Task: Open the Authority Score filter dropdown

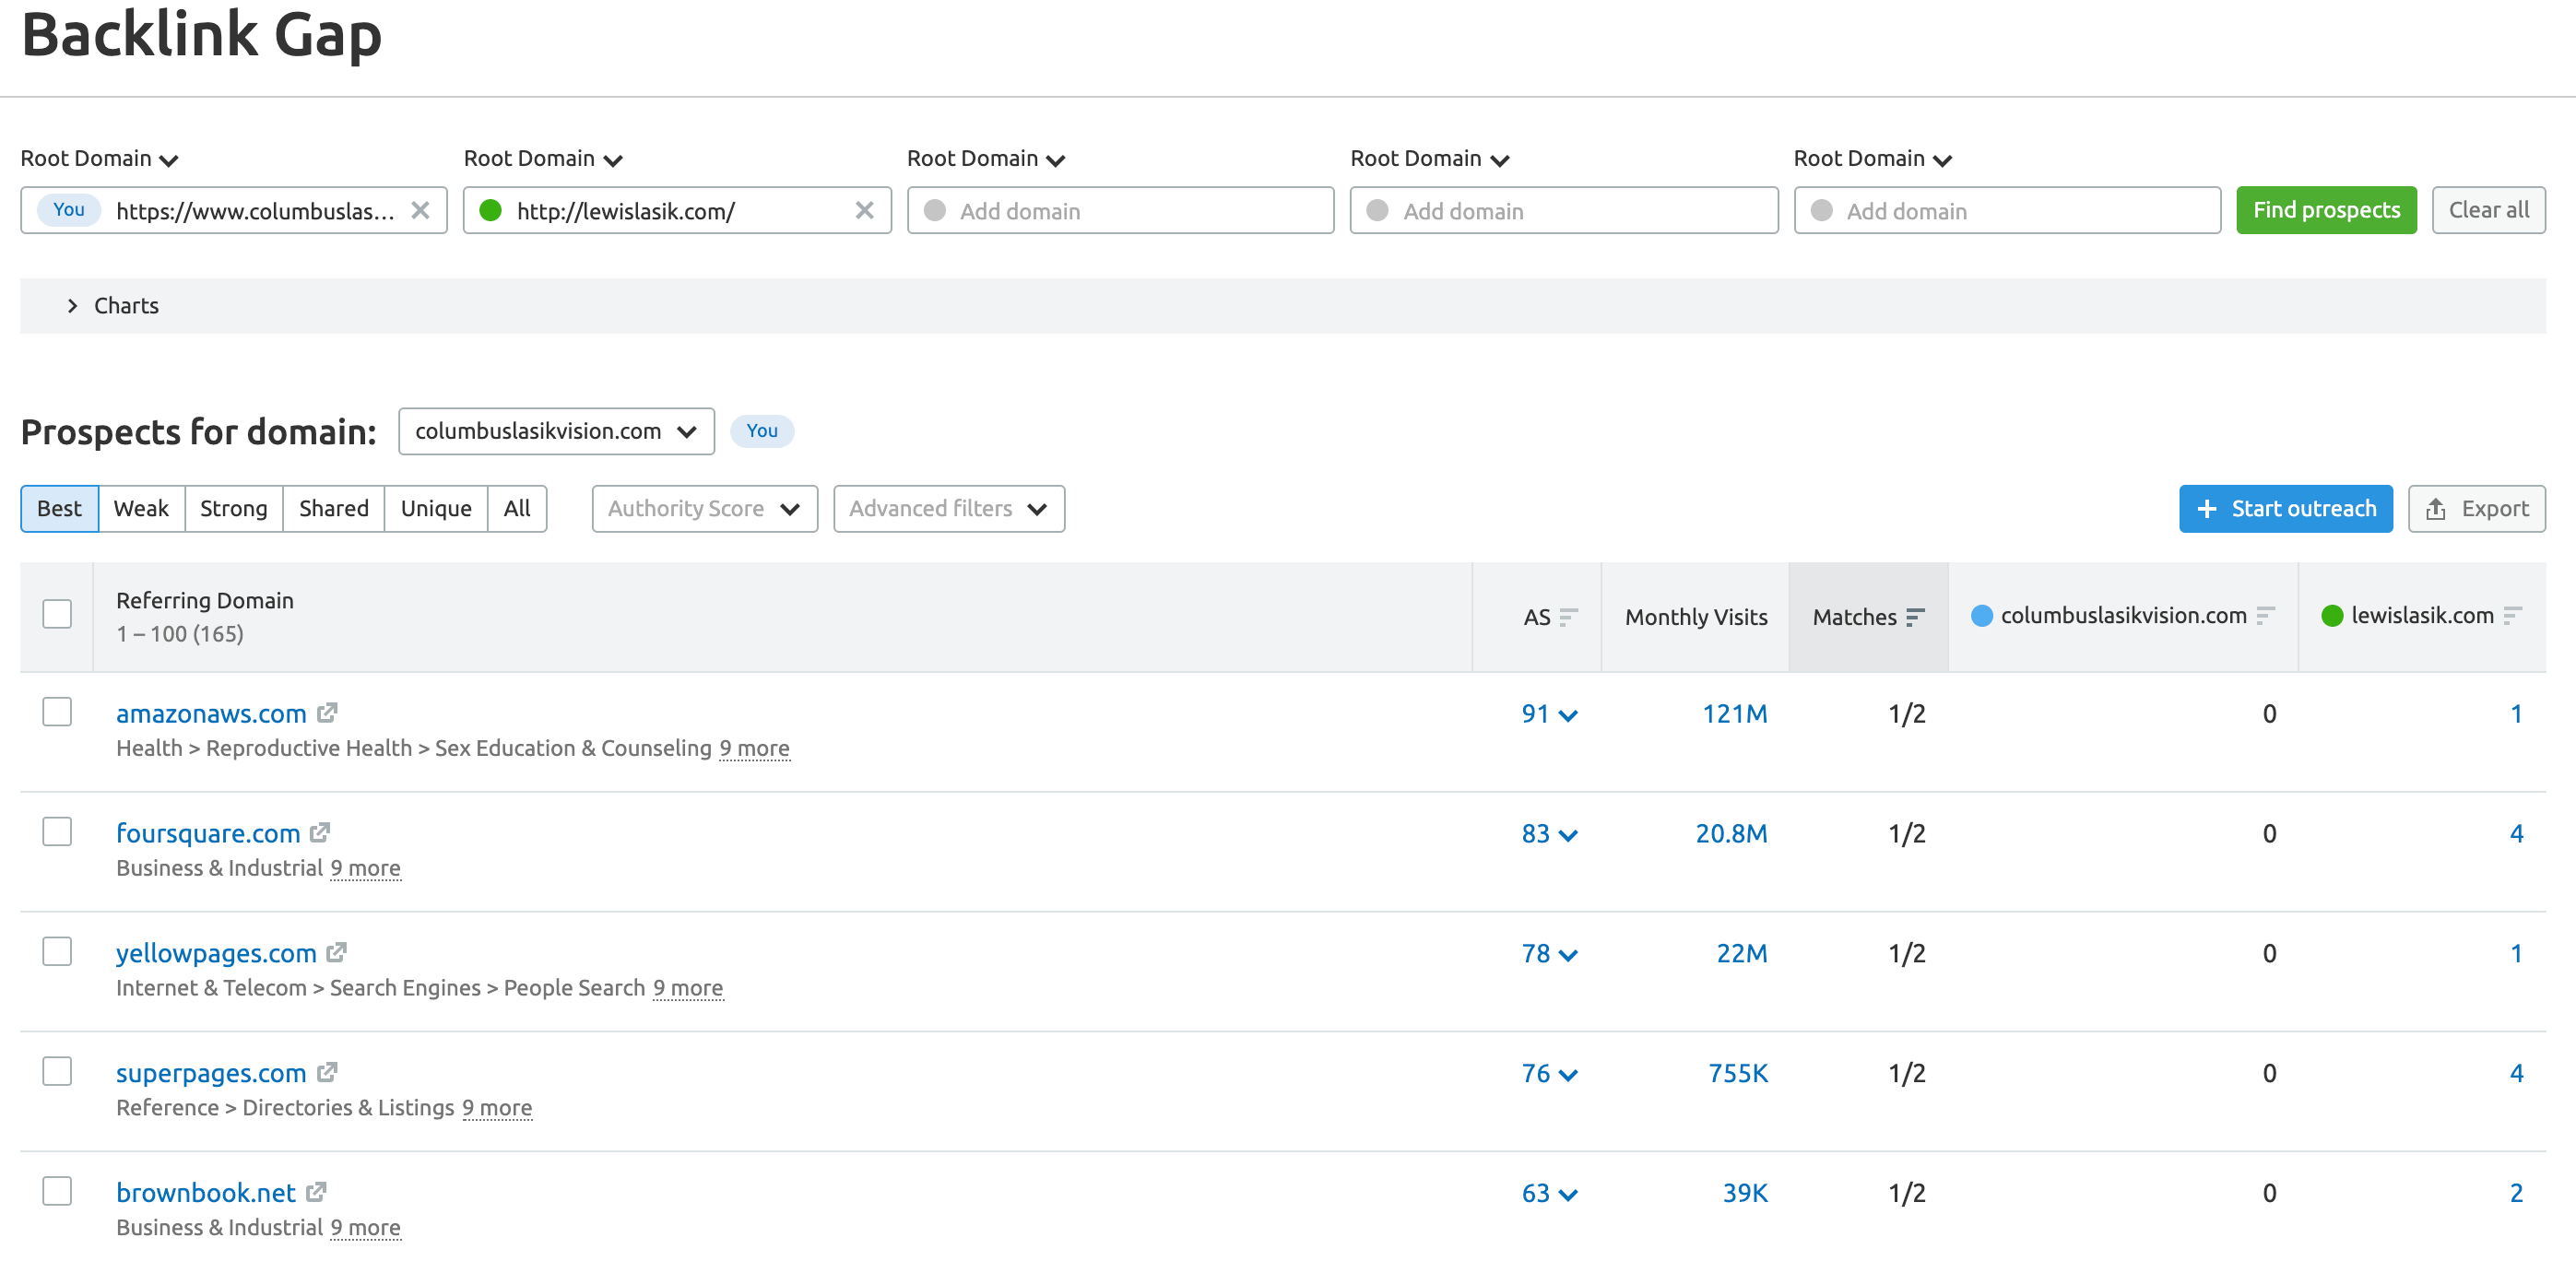Action: click(x=704, y=509)
